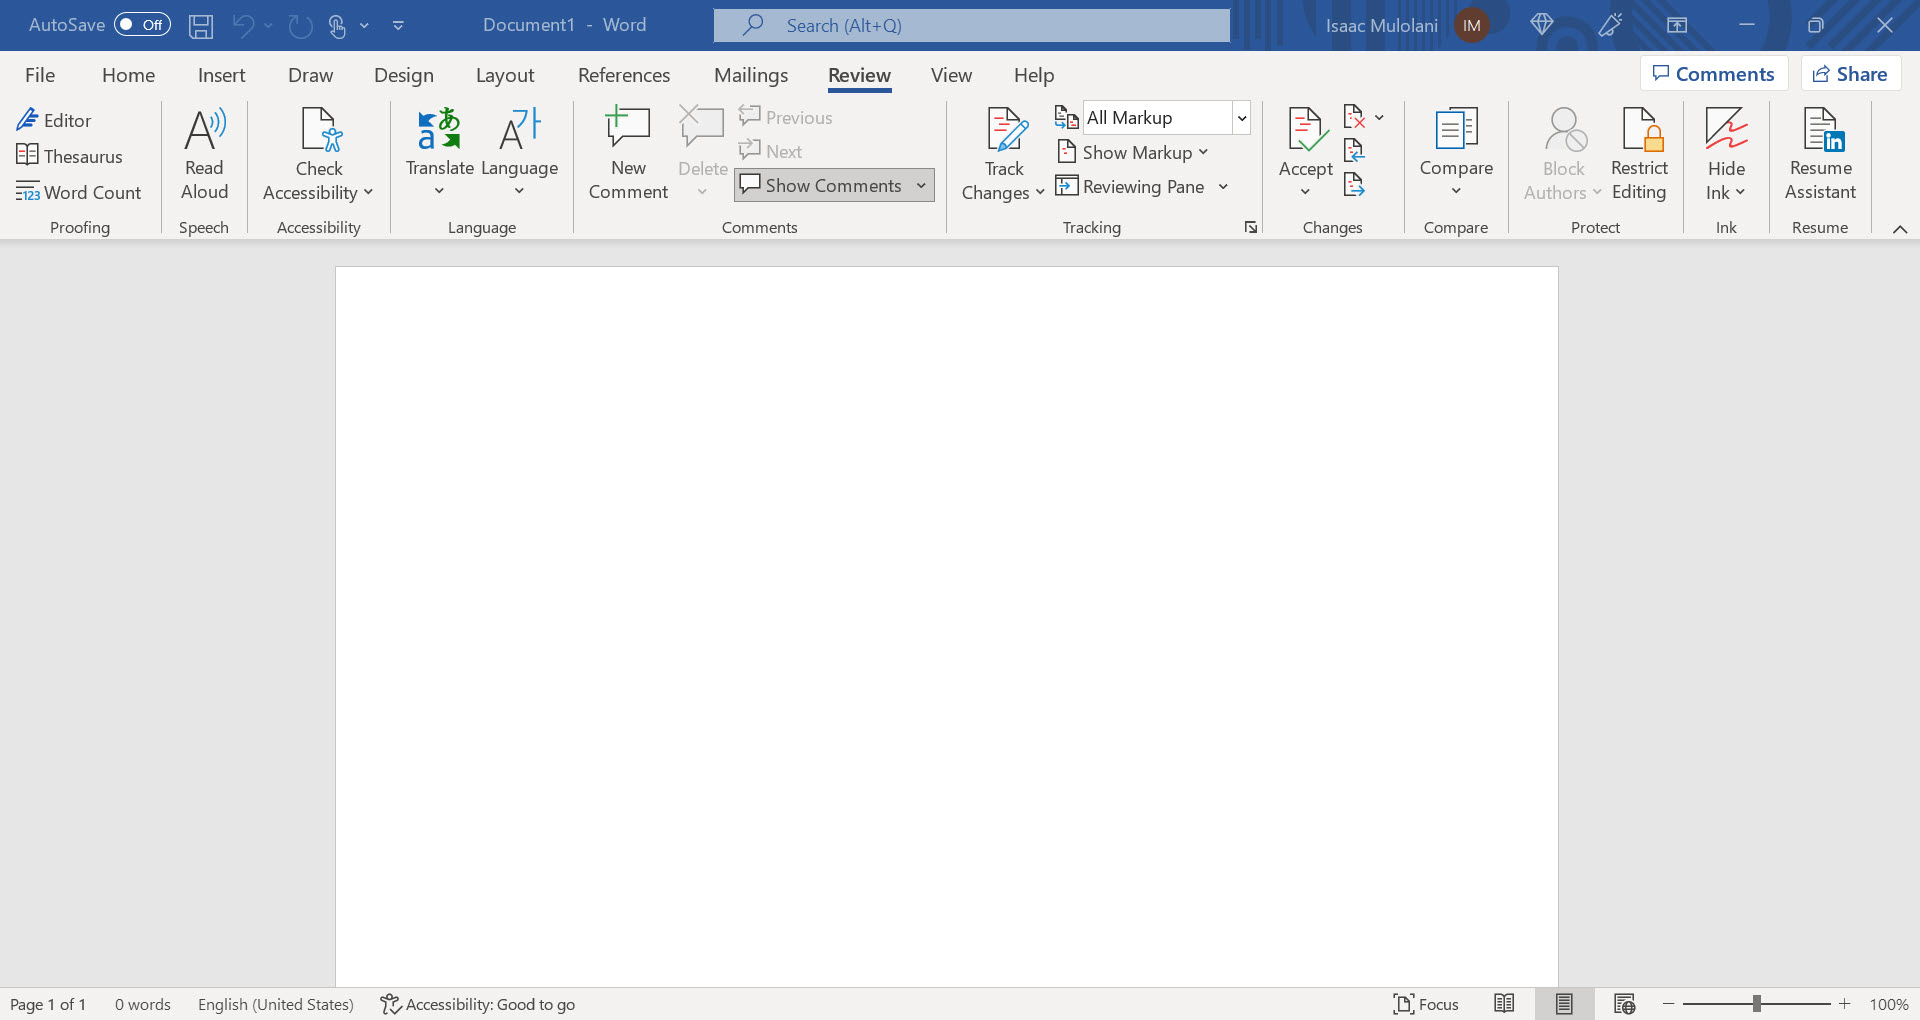Collapse the ribbon

tap(1899, 229)
